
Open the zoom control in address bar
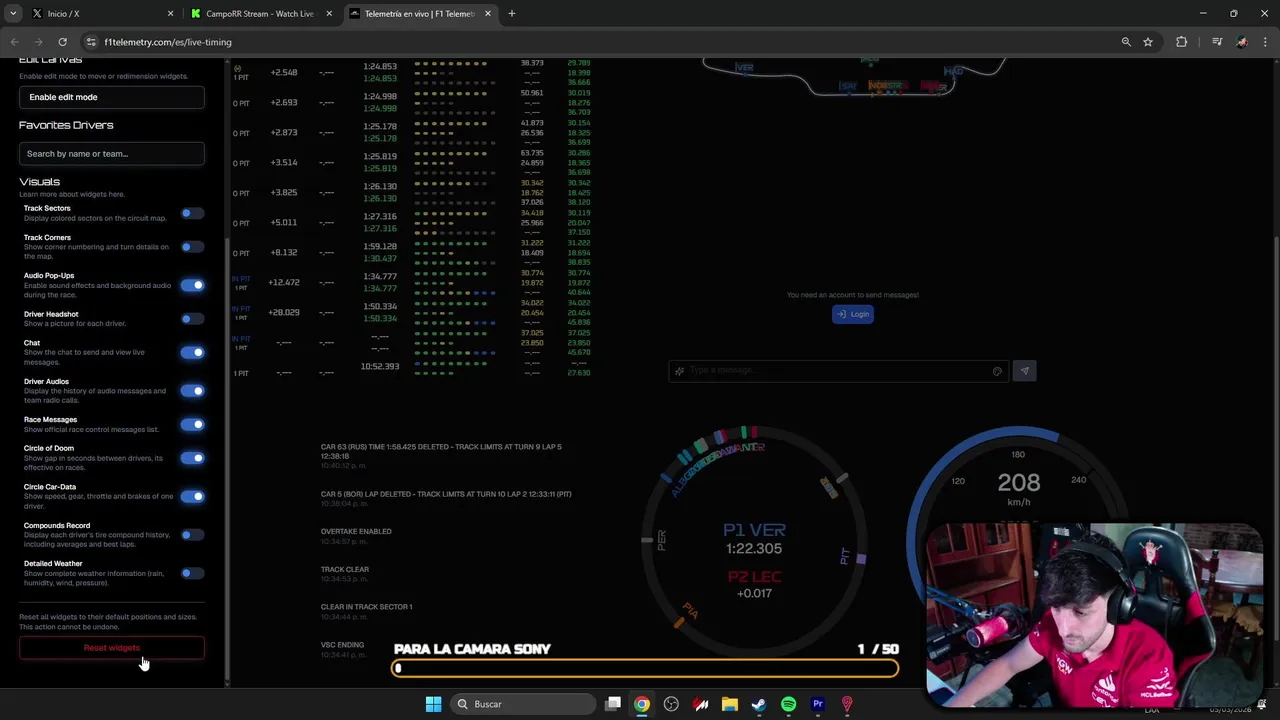[x=1126, y=42]
